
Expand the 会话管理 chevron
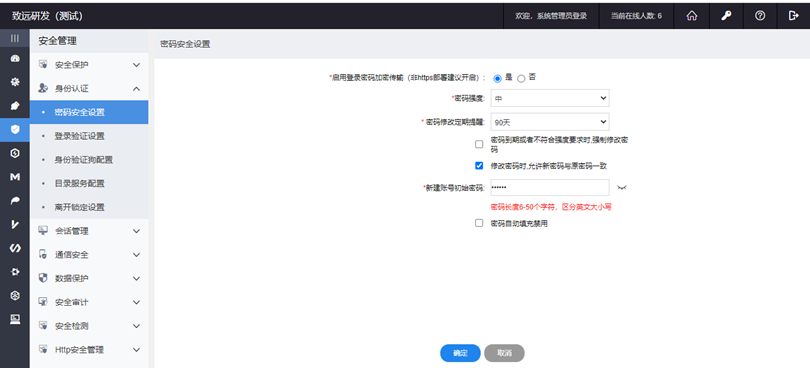[x=136, y=231]
